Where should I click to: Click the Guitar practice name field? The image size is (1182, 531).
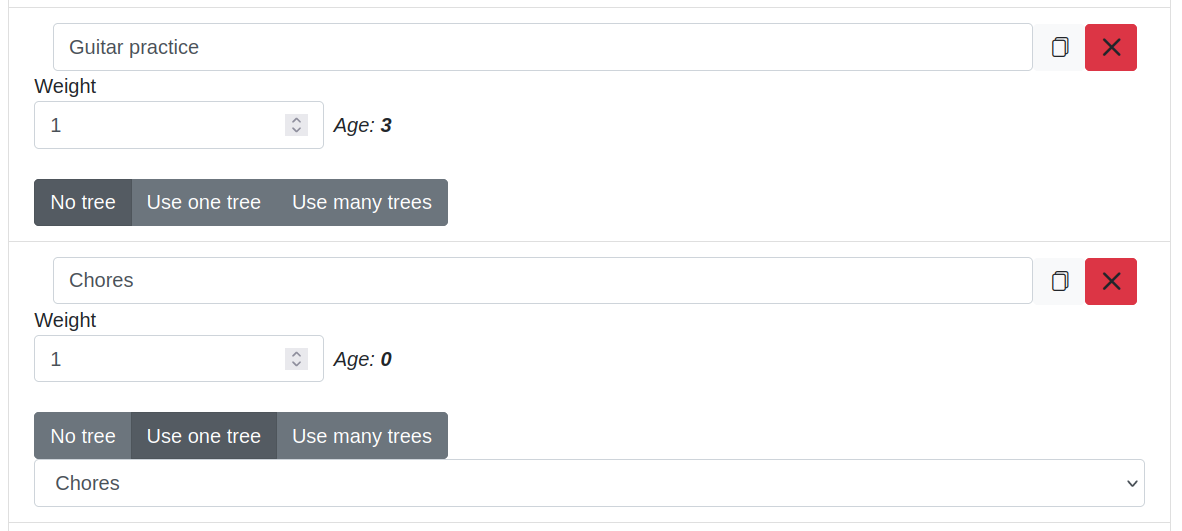pos(542,47)
